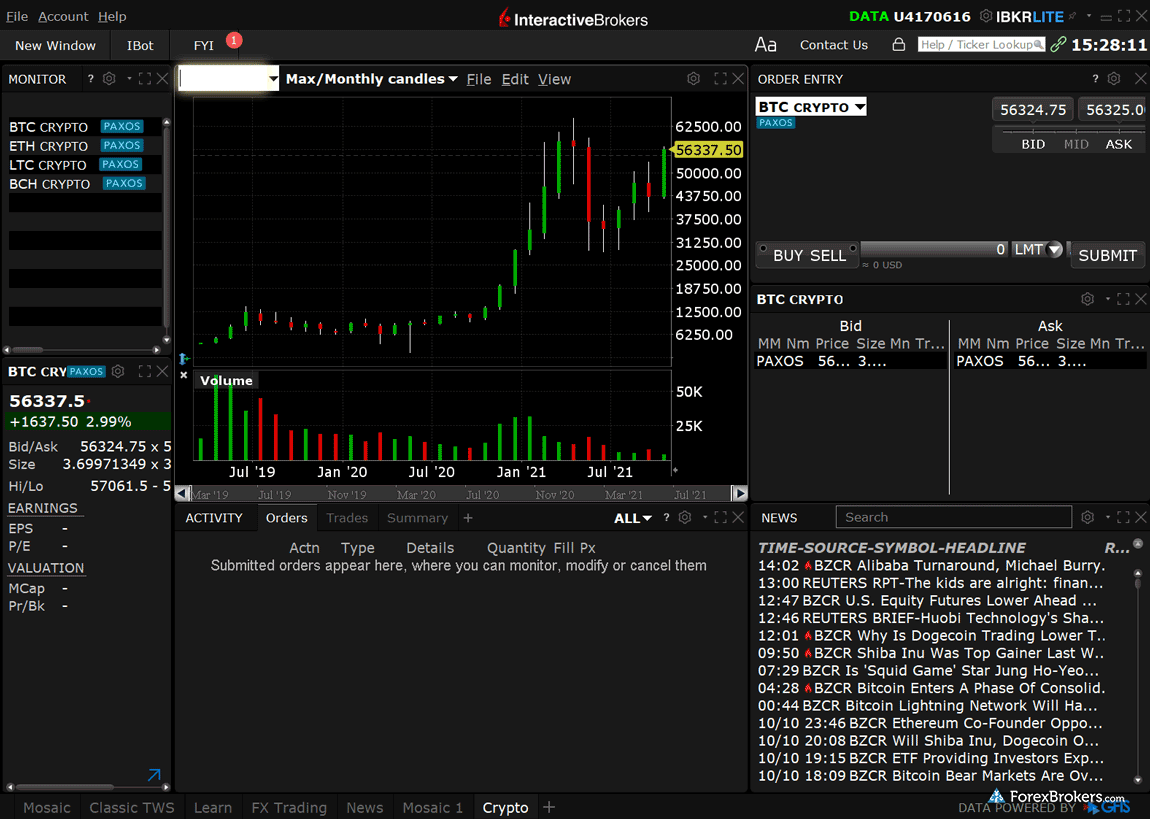Open Order Entry help question mark
The height and width of the screenshot is (819, 1150).
[x=1095, y=79]
